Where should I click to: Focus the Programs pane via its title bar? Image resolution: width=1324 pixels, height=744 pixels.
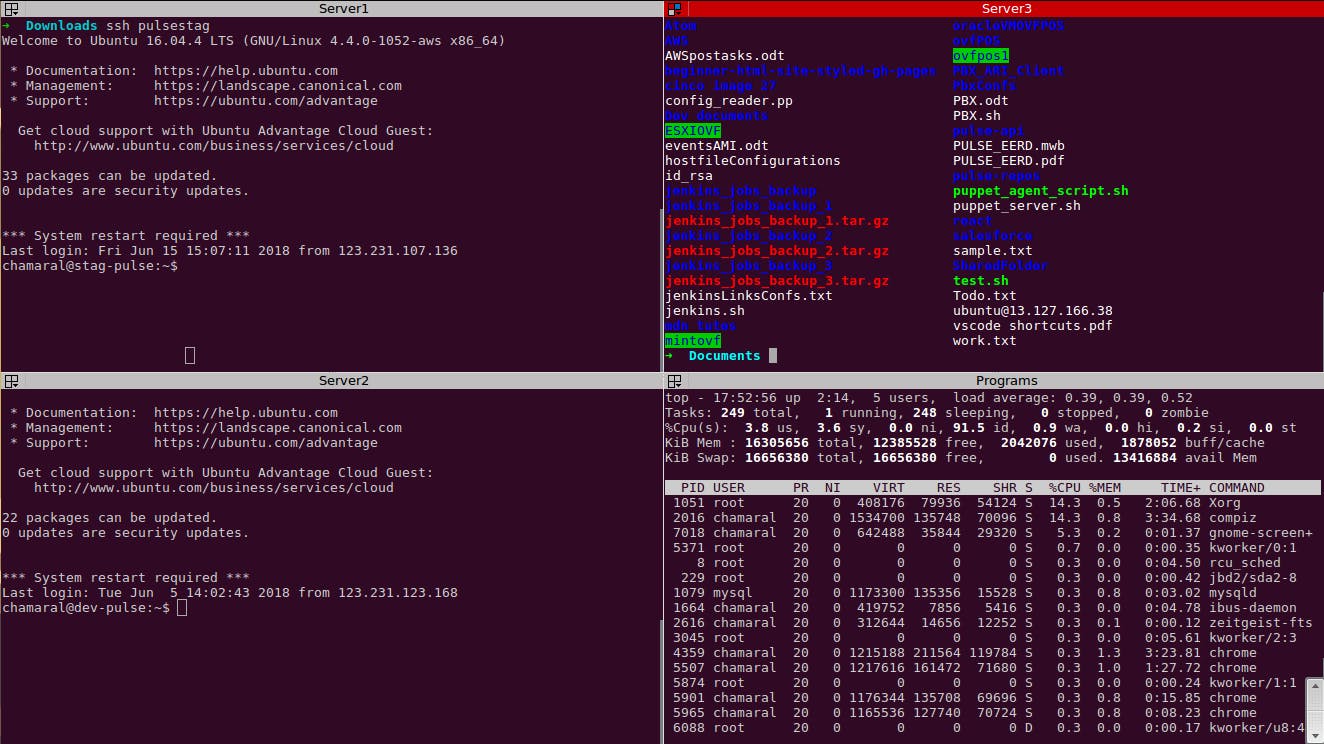tap(1006, 380)
